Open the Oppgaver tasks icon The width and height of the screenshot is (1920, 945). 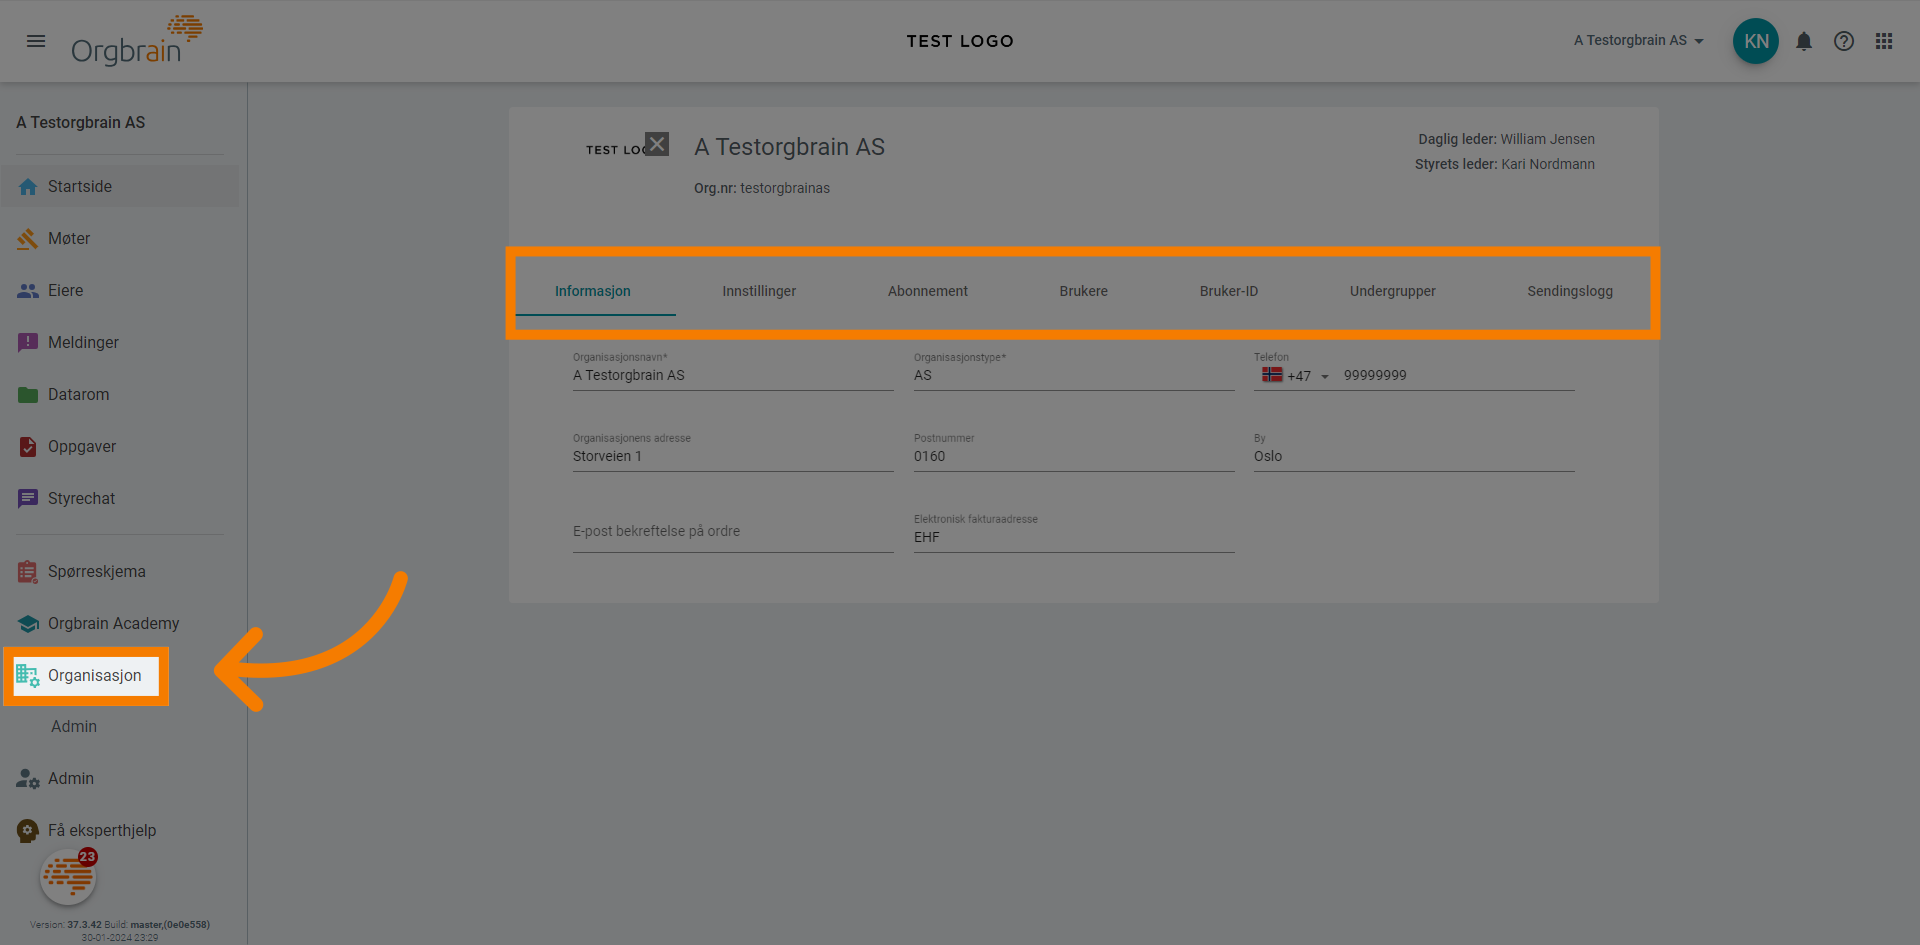tap(28, 446)
